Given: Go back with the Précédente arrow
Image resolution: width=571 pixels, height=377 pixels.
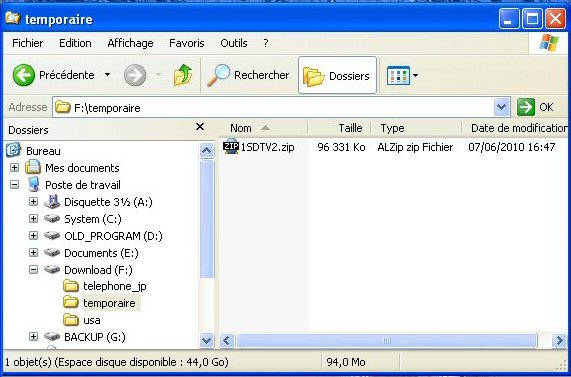Looking at the screenshot, I should [24, 75].
